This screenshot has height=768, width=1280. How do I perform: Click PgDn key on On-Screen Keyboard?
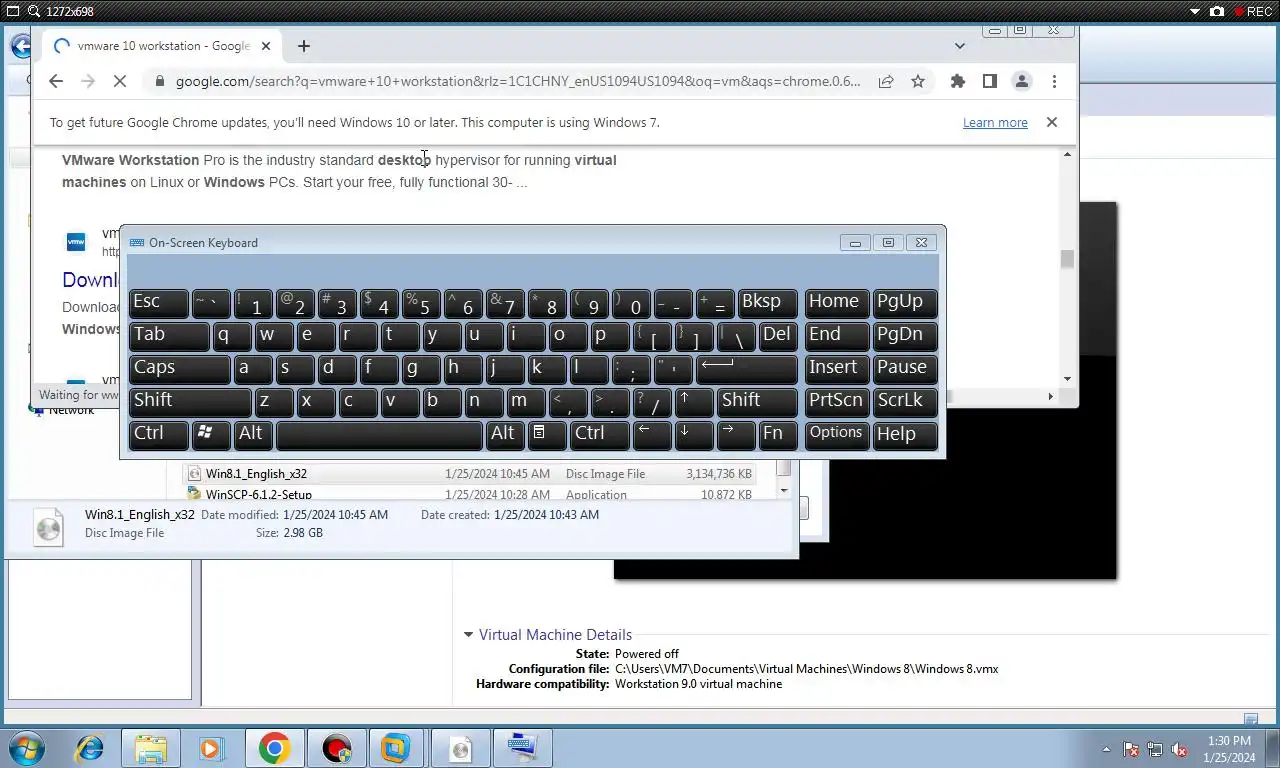pos(905,336)
